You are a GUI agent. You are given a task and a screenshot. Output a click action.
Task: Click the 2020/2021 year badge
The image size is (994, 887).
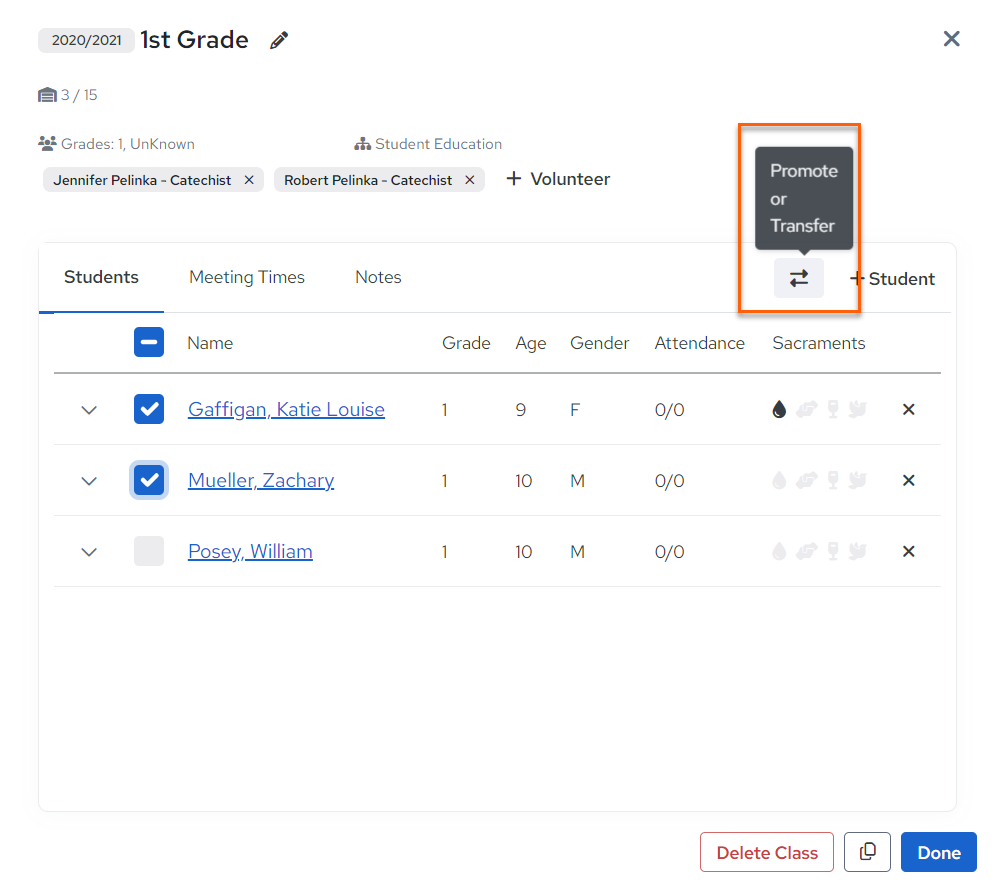(86, 41)
